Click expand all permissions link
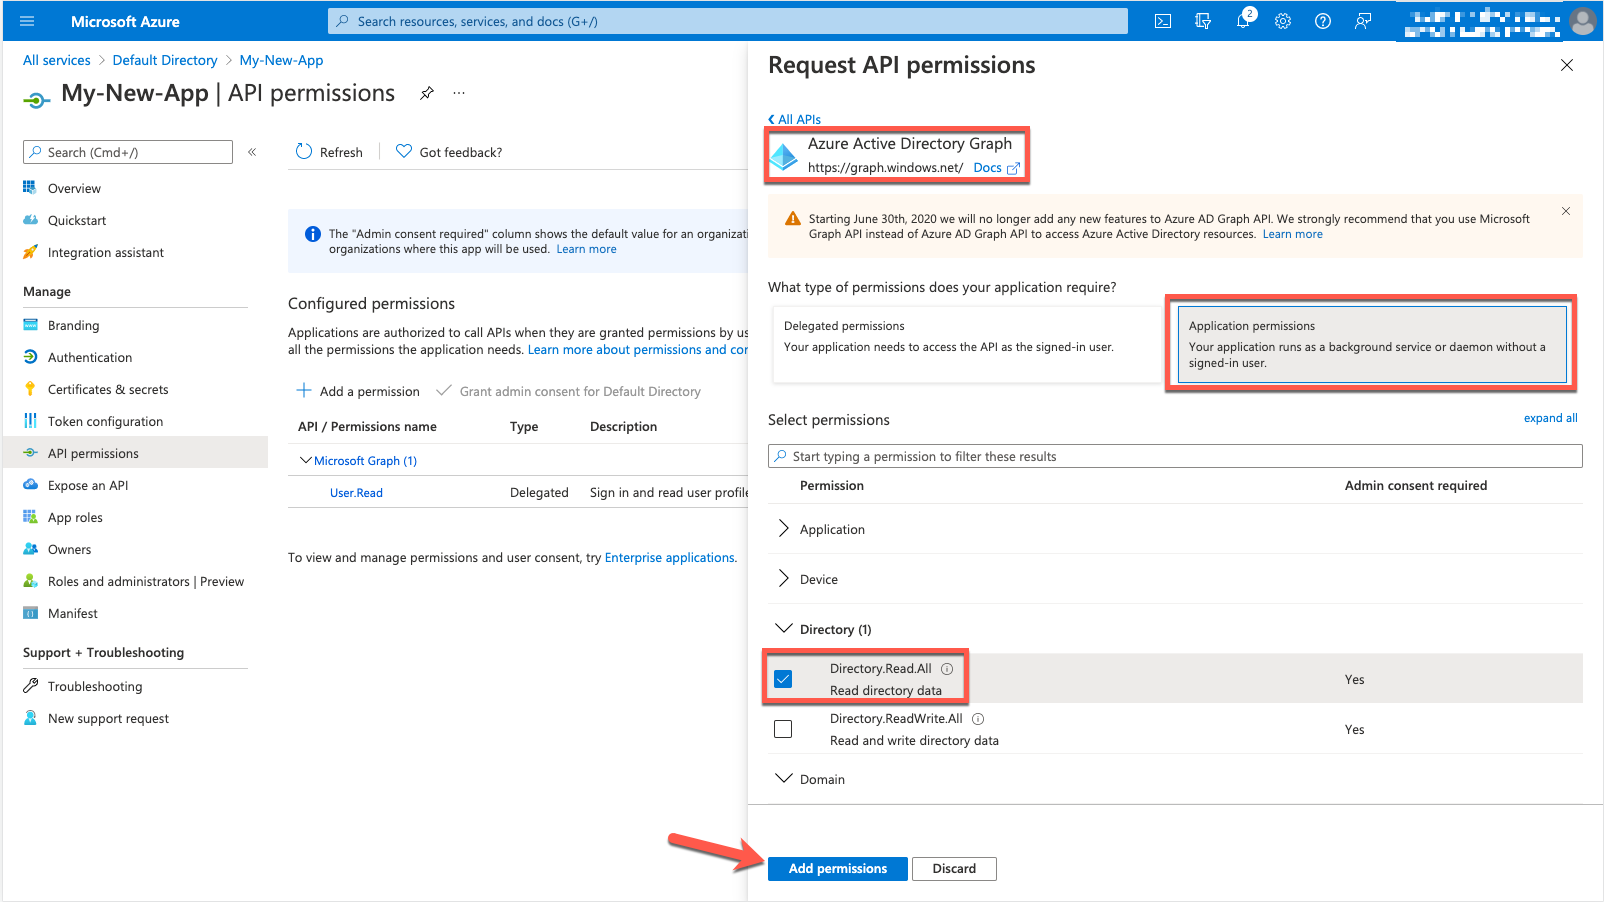1604x902 pixels. 1550,418
